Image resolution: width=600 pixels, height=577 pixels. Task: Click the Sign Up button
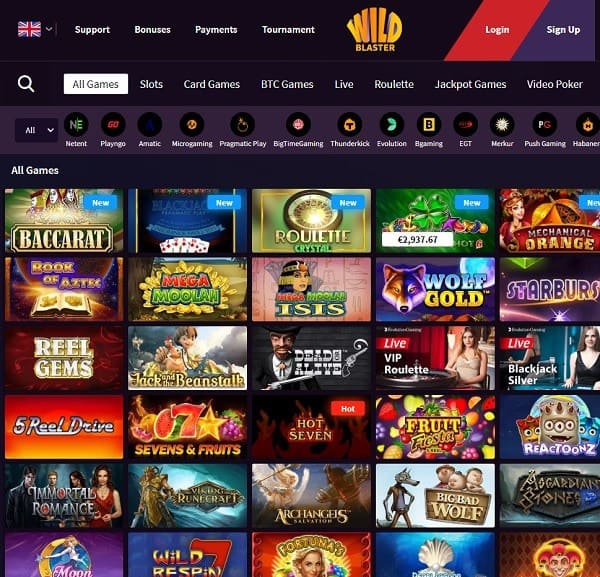pos(563,30)
